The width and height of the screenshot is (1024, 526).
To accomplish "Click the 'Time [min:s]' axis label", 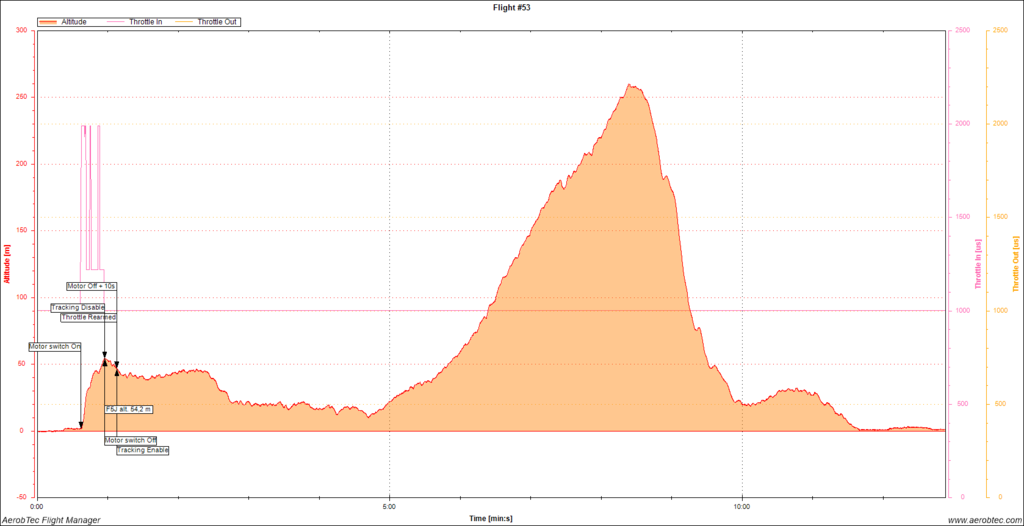I will 491,518.
